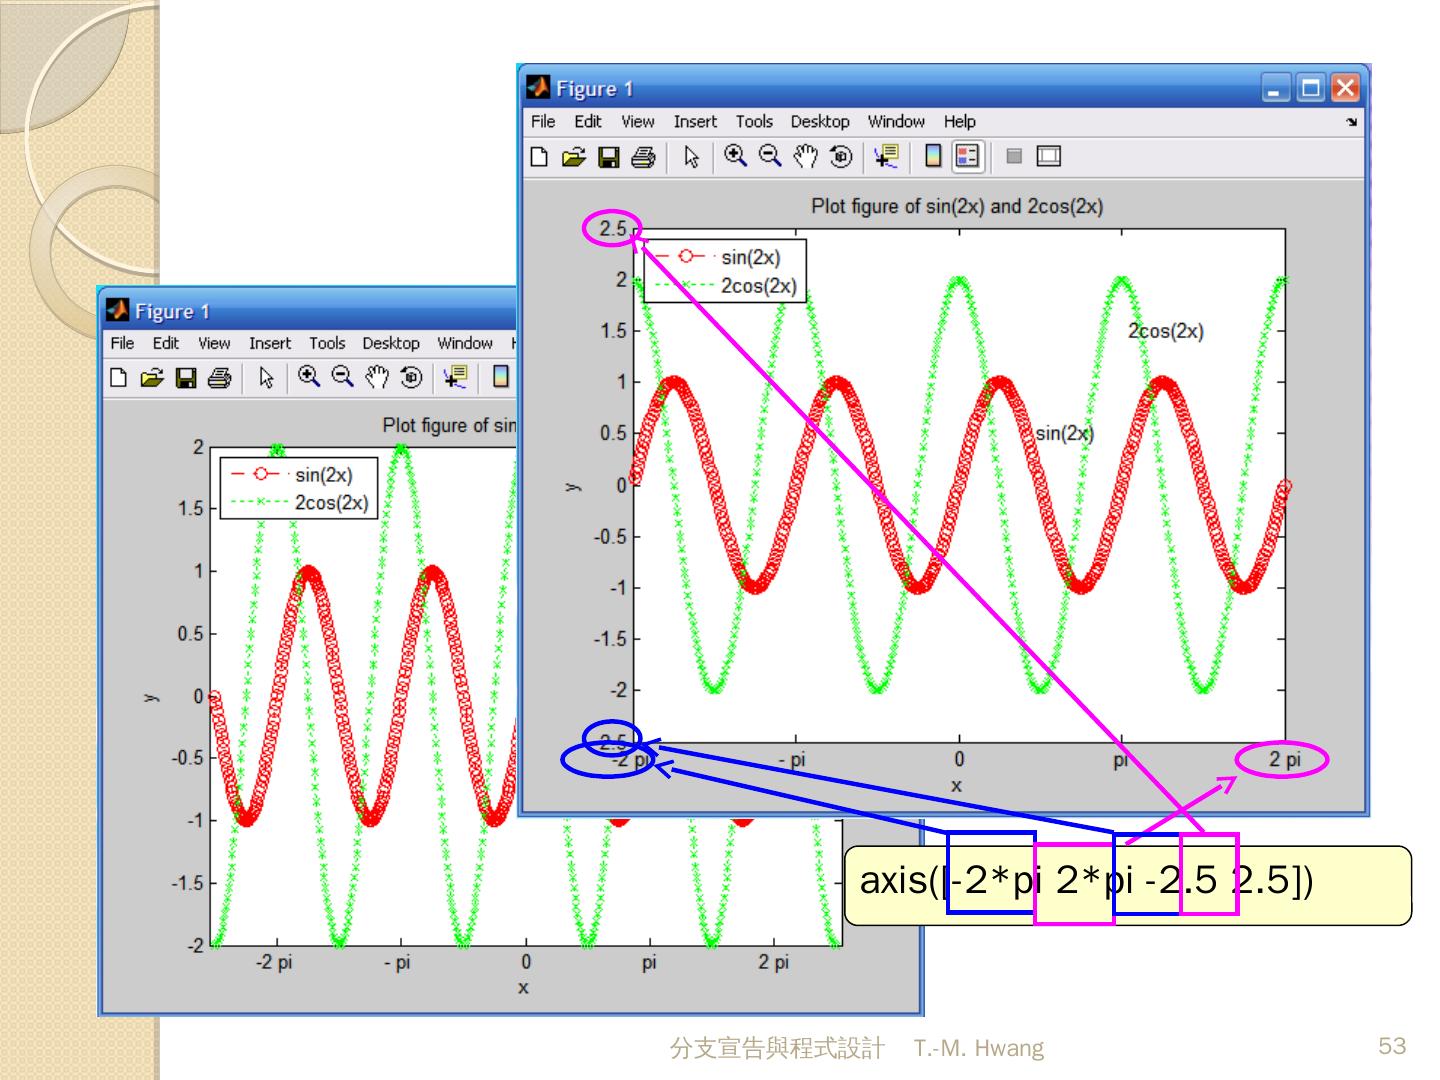1440x1080 pixels.
Task: Toggle Insert Colorbar button in front figure
Action: tap(932, 156)
